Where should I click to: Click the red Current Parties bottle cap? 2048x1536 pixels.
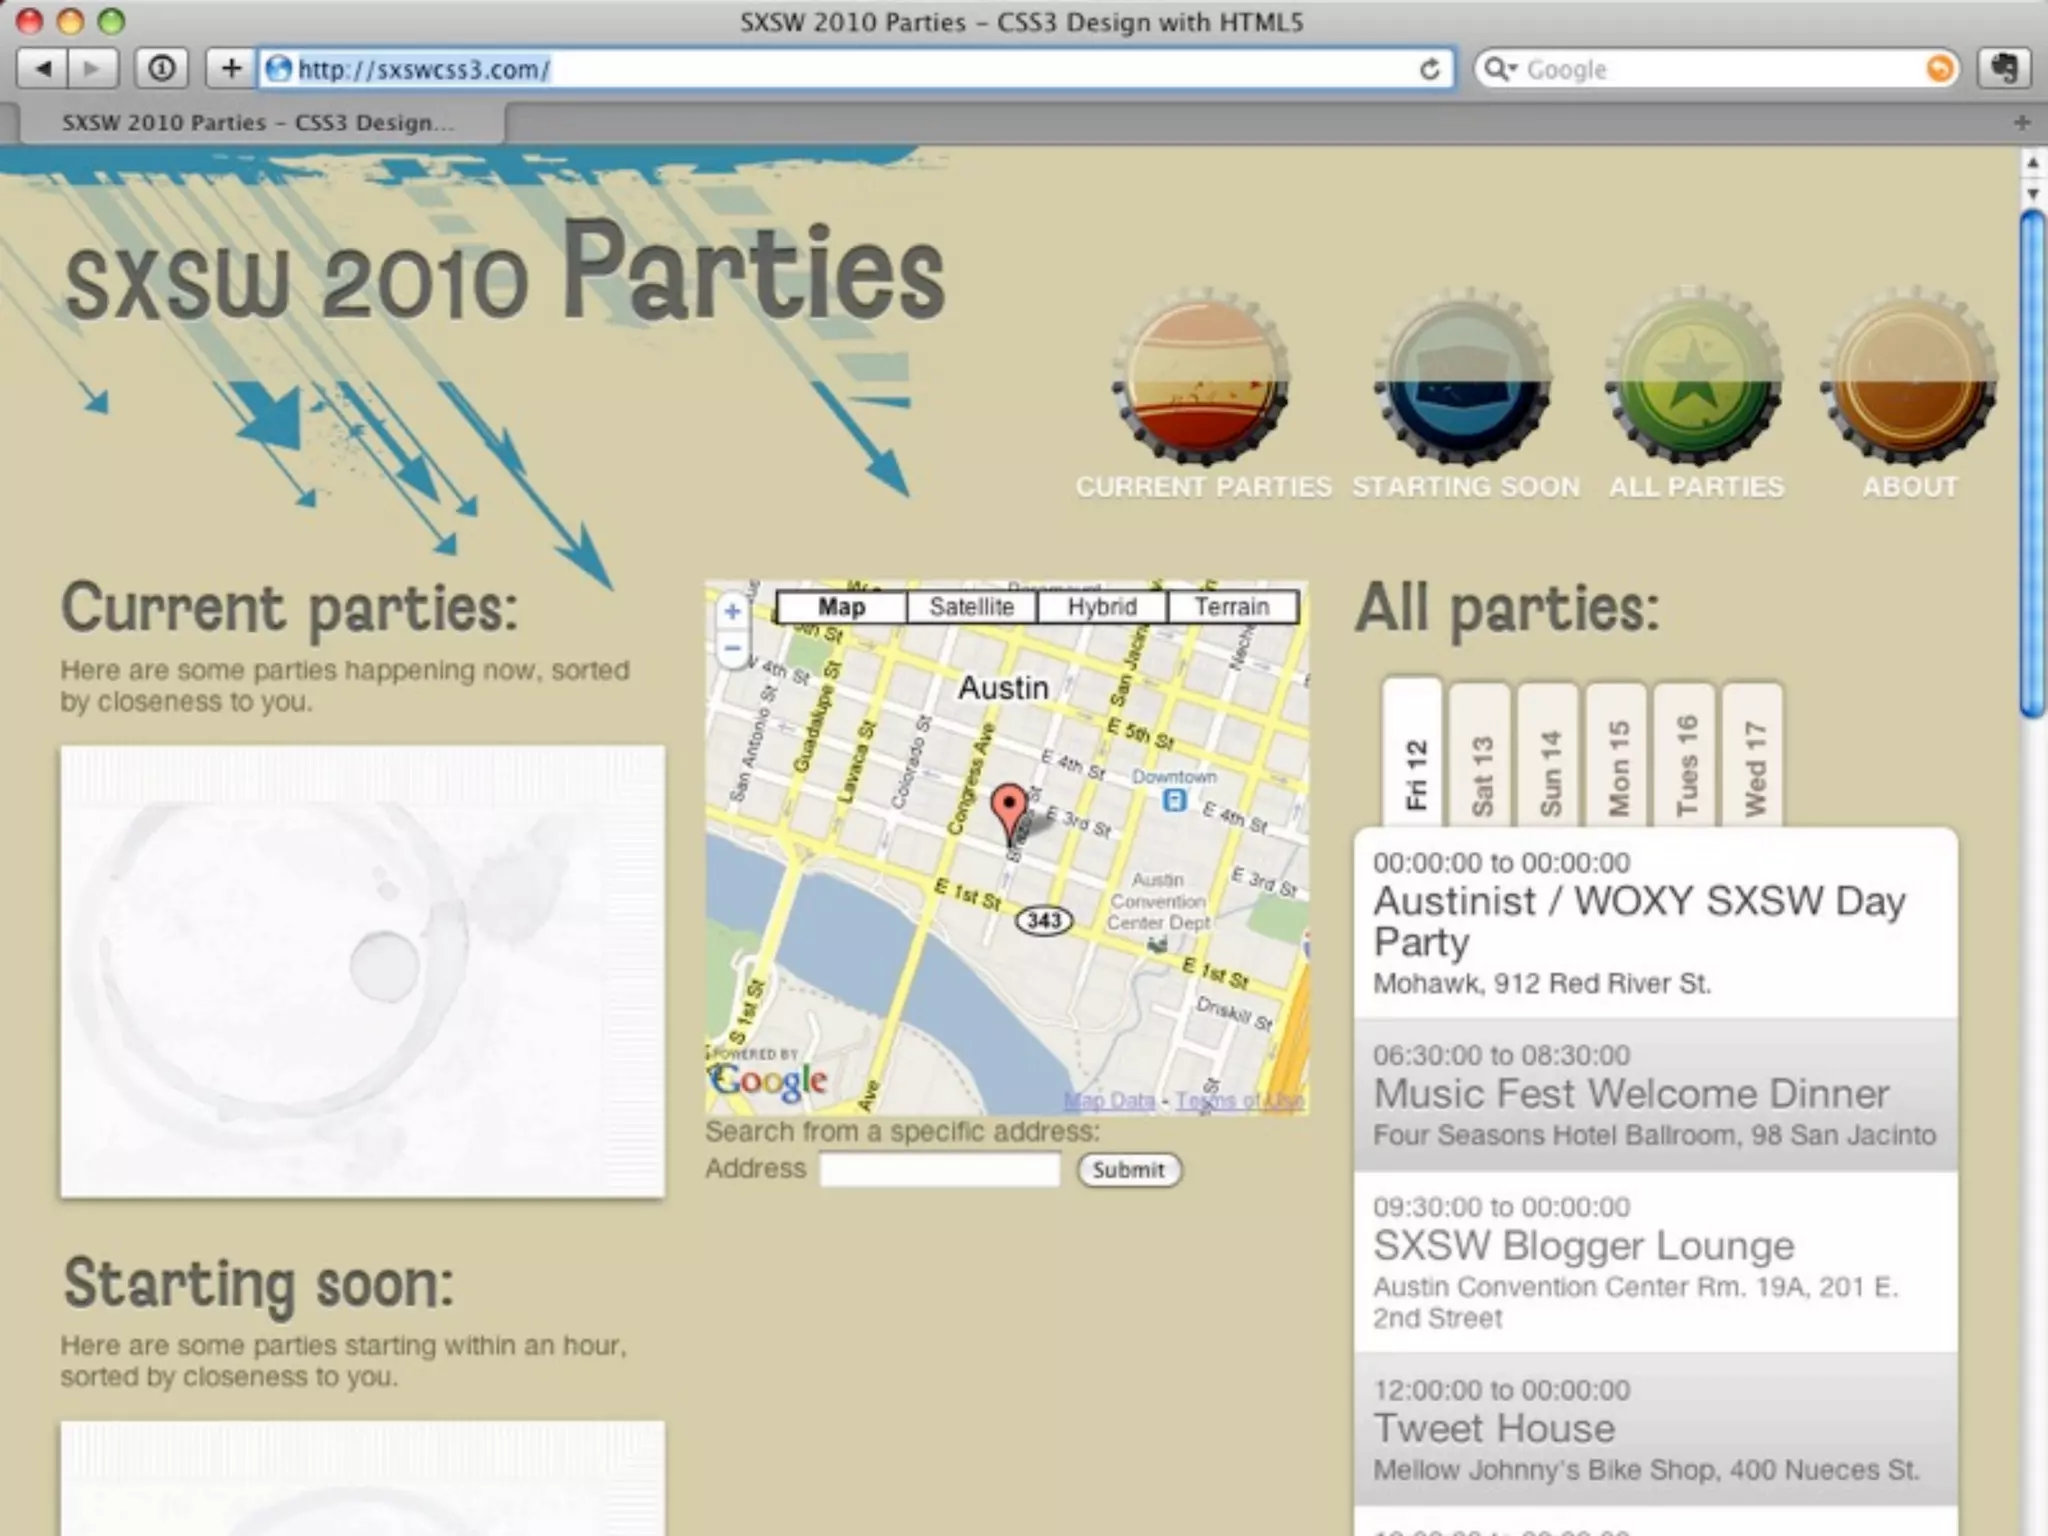pyautogui.click(x=1202, y=378)
